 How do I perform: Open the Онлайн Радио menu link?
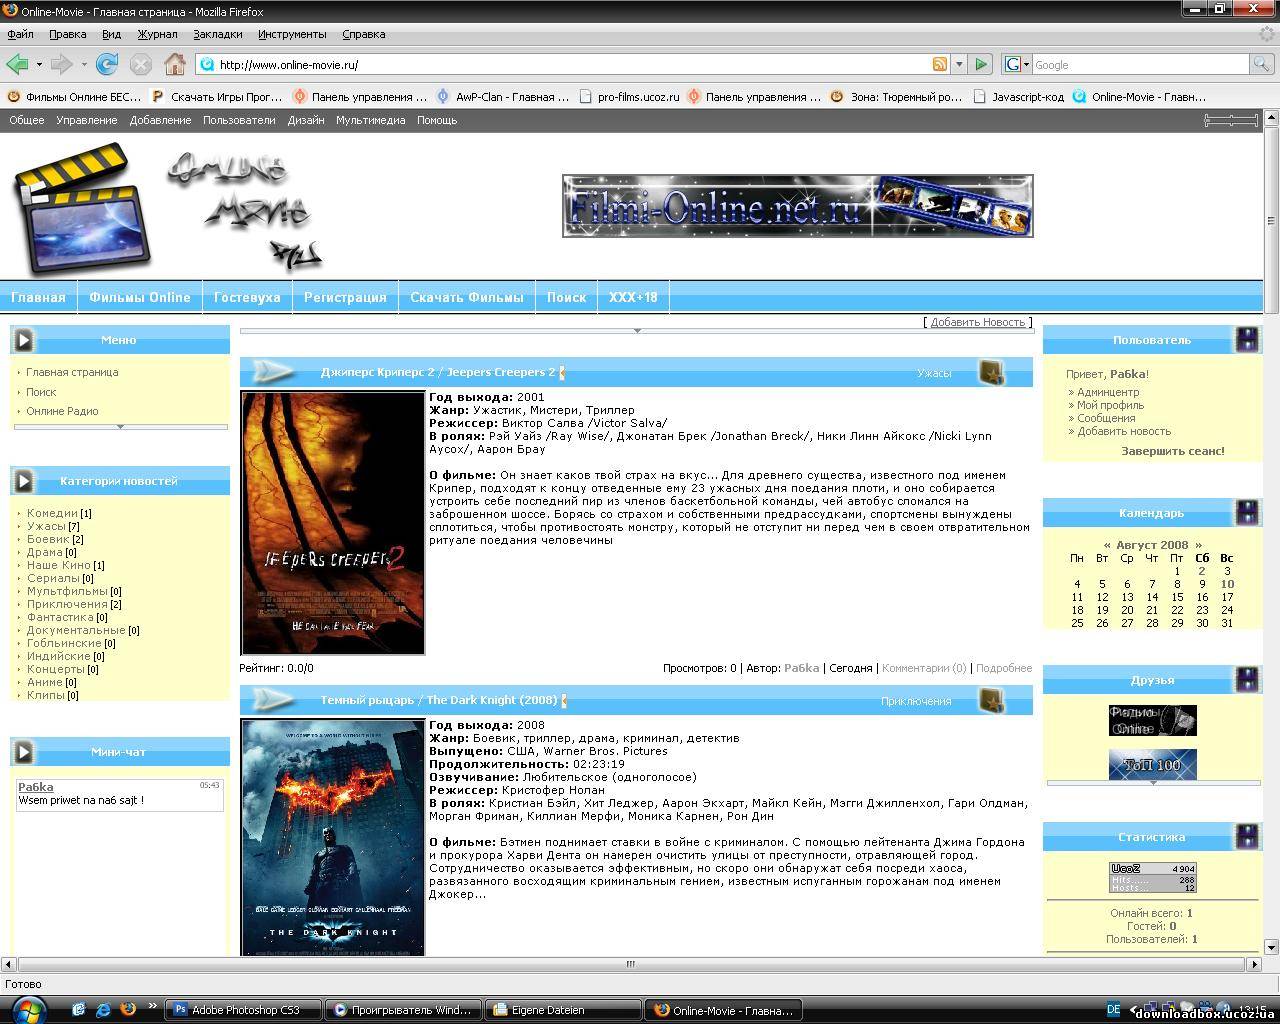point(62,411)
